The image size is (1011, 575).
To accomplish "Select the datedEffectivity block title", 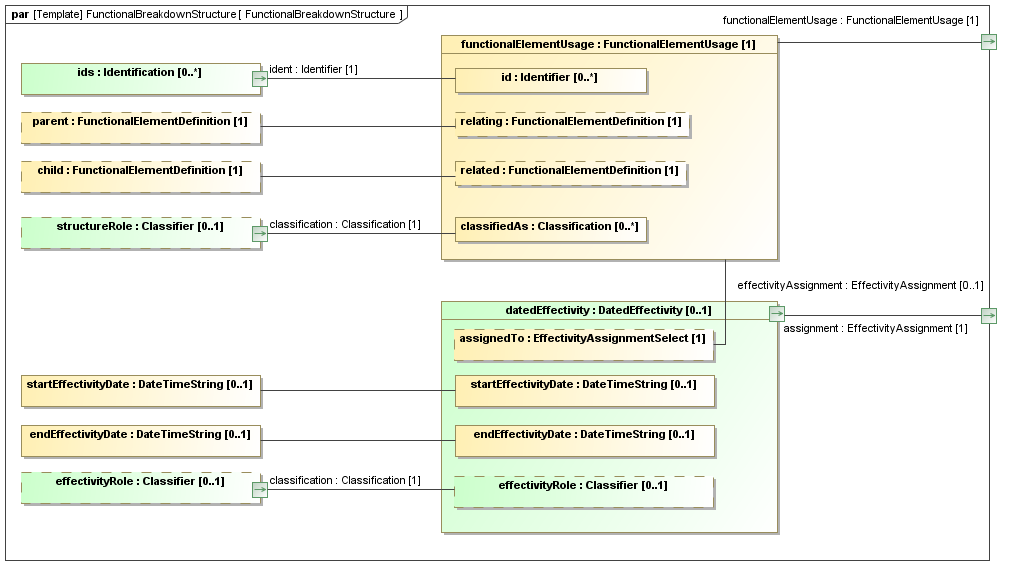I will (x=608, y=310).
